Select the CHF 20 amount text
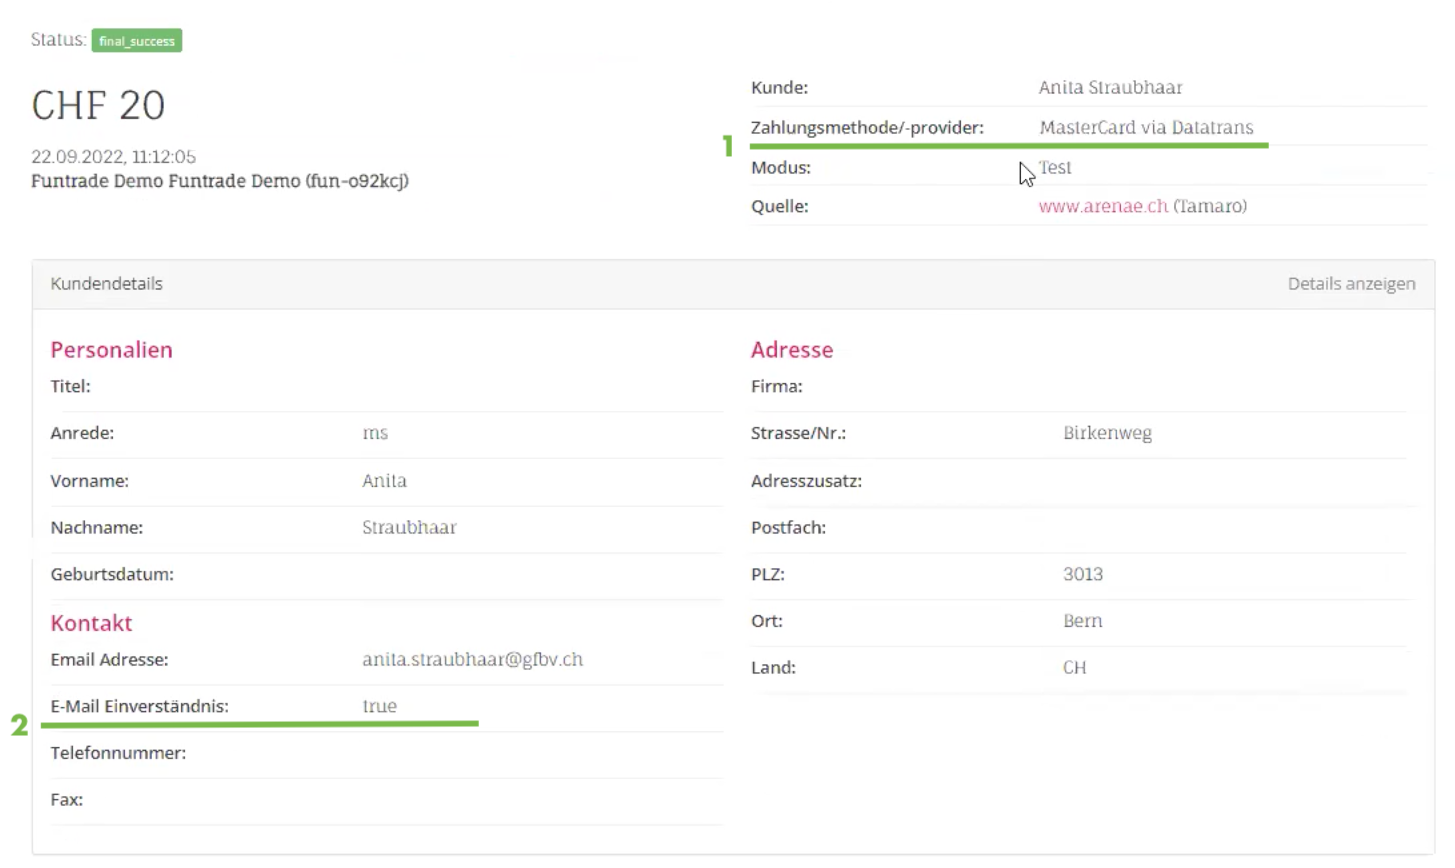The image size is (1455, 868). tap(98, 106)
